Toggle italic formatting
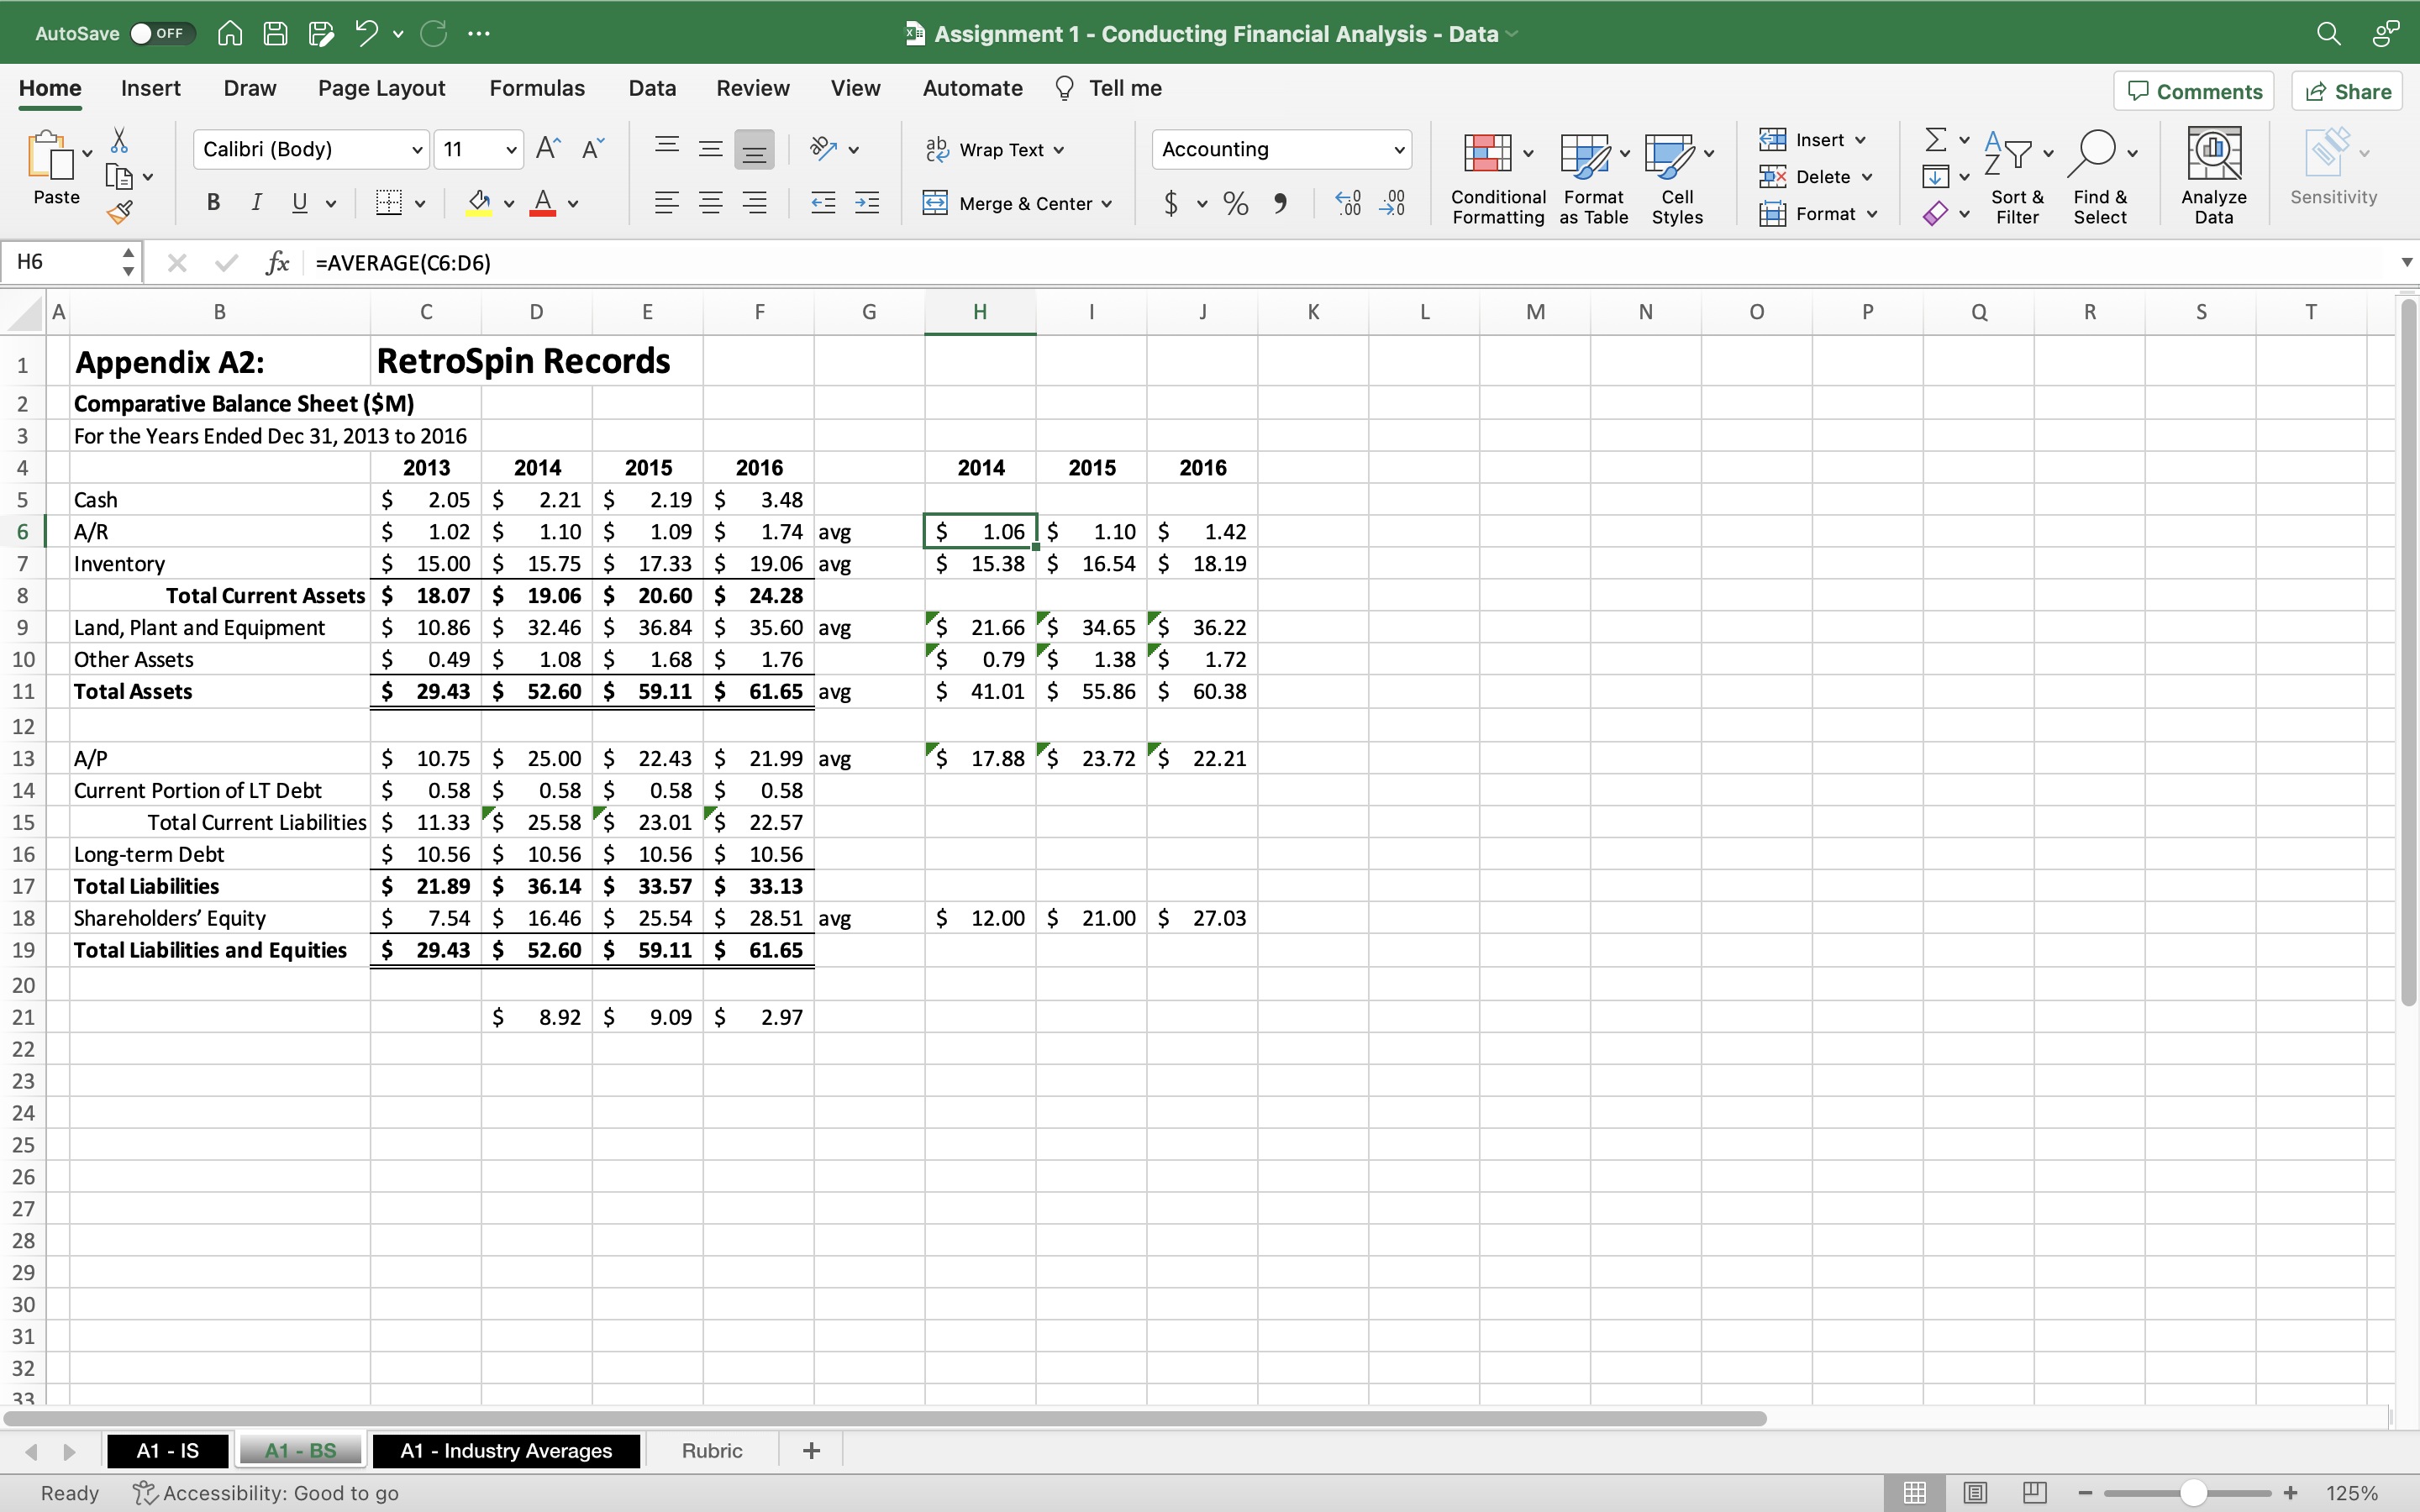The width and height of the screenshot is (2420, 1512). [256, 203]
